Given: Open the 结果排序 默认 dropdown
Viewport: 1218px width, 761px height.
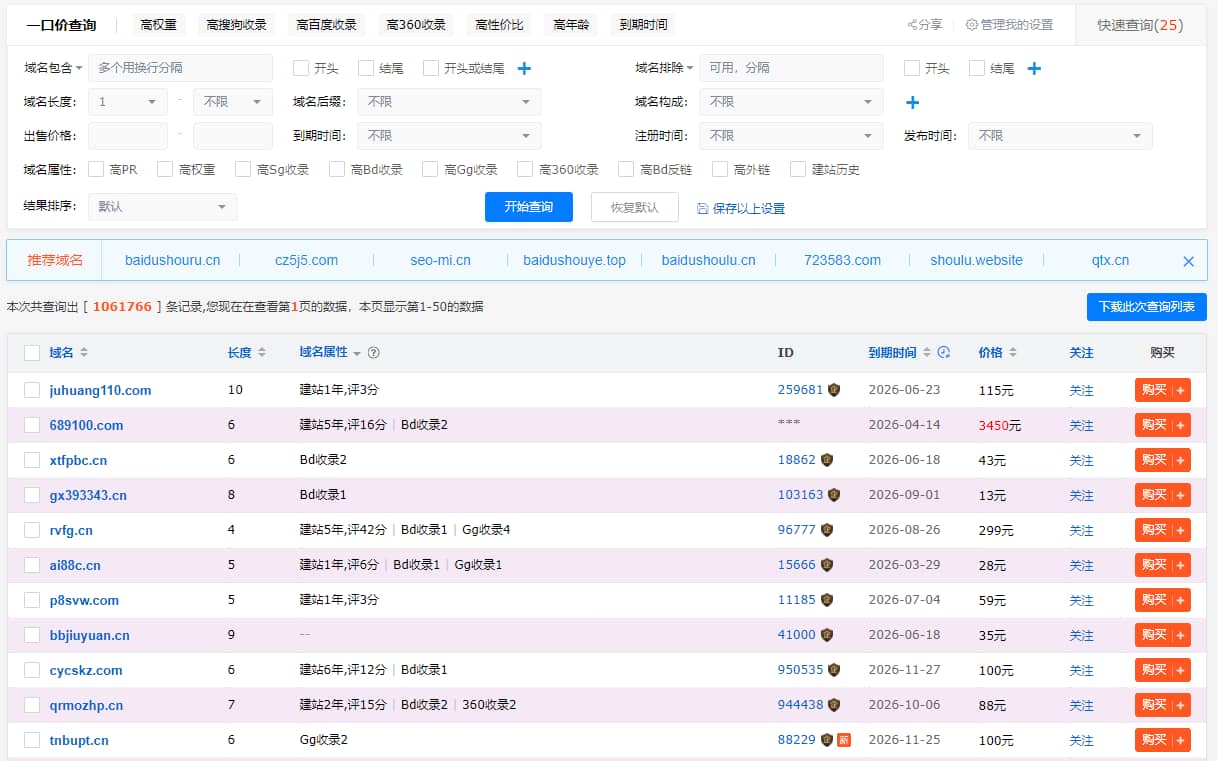Looking at the screenshot, I should coord(162,206).
